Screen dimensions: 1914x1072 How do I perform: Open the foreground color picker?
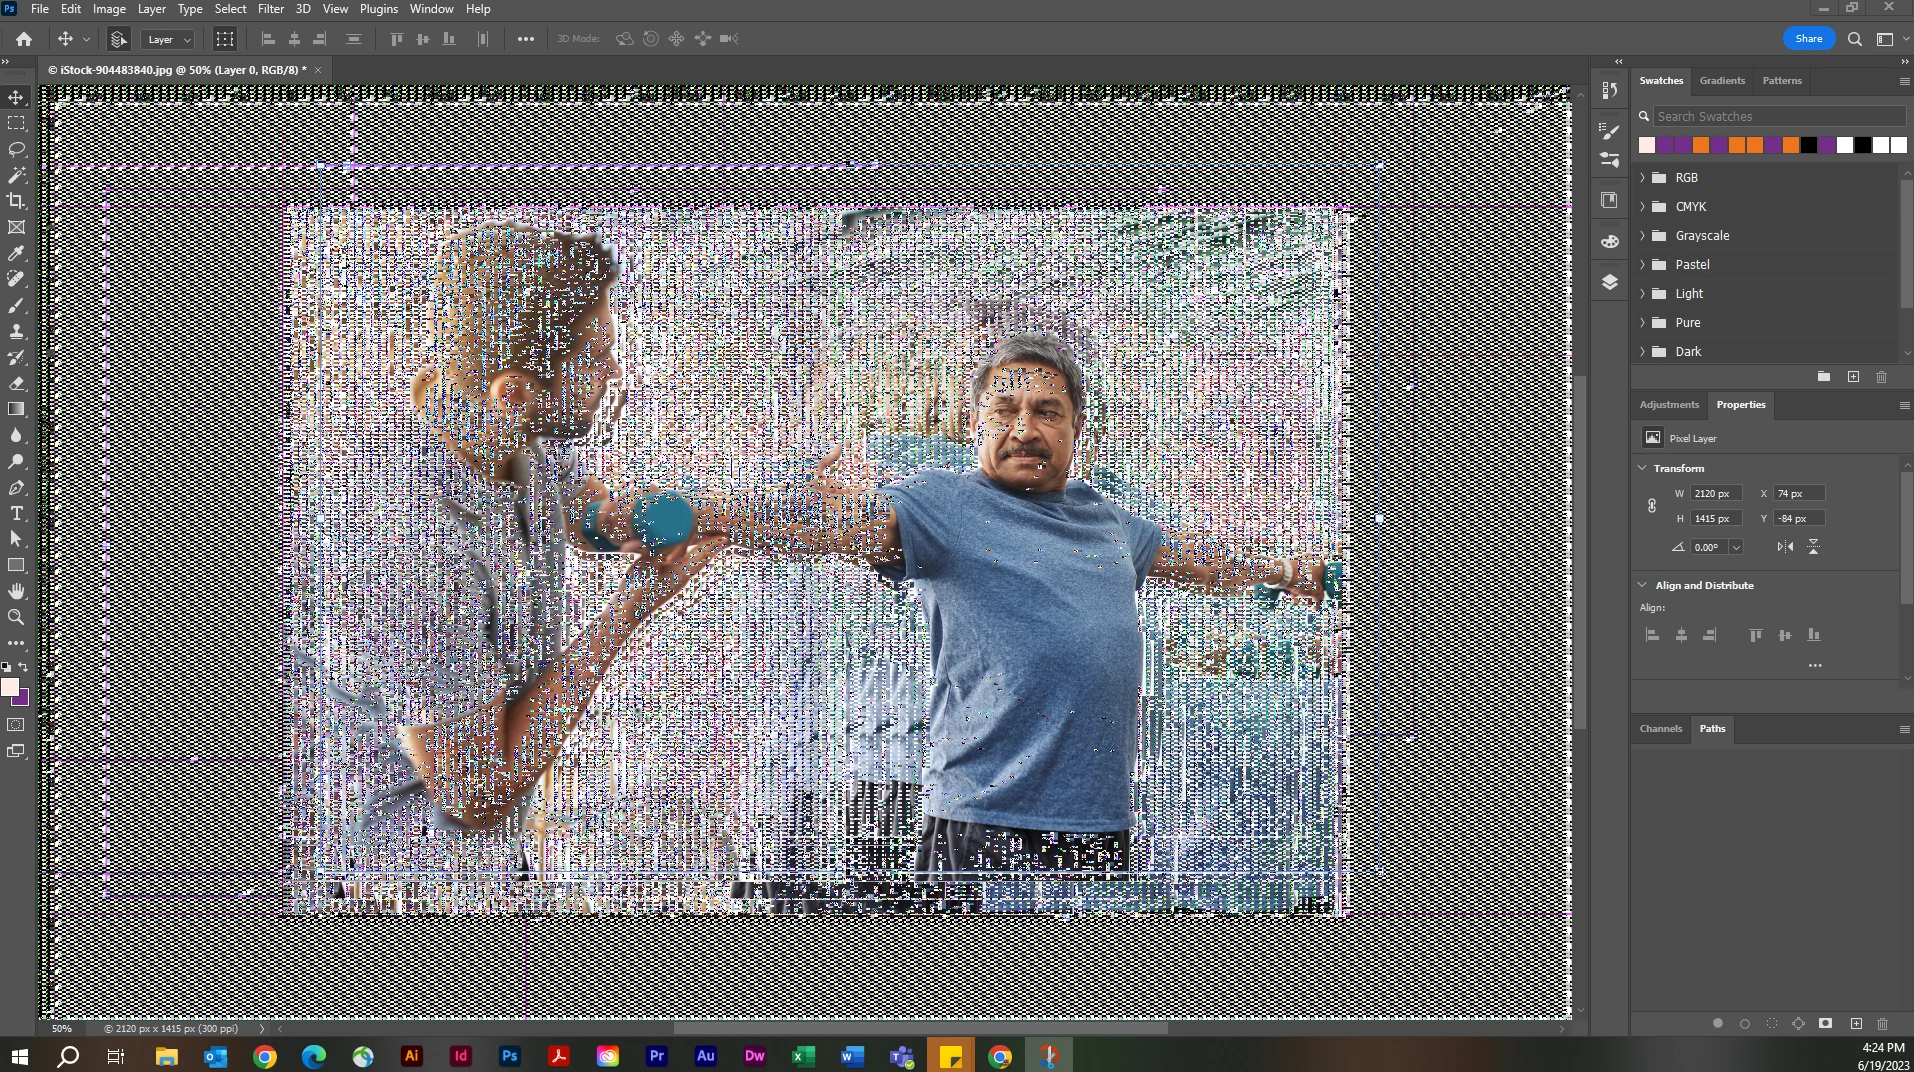(9, 686)
